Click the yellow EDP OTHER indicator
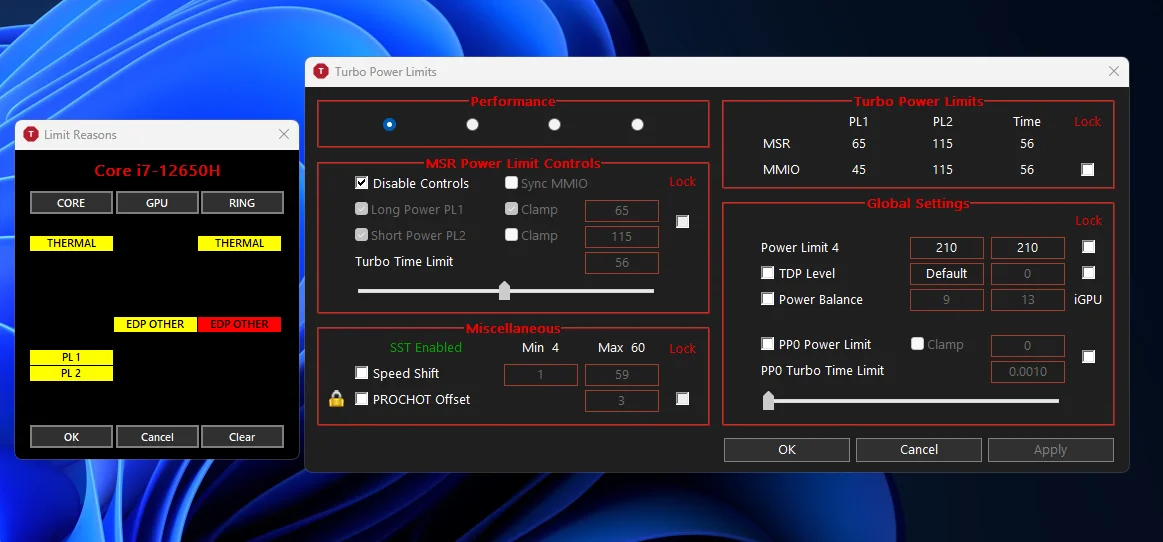 click(156, 324)
